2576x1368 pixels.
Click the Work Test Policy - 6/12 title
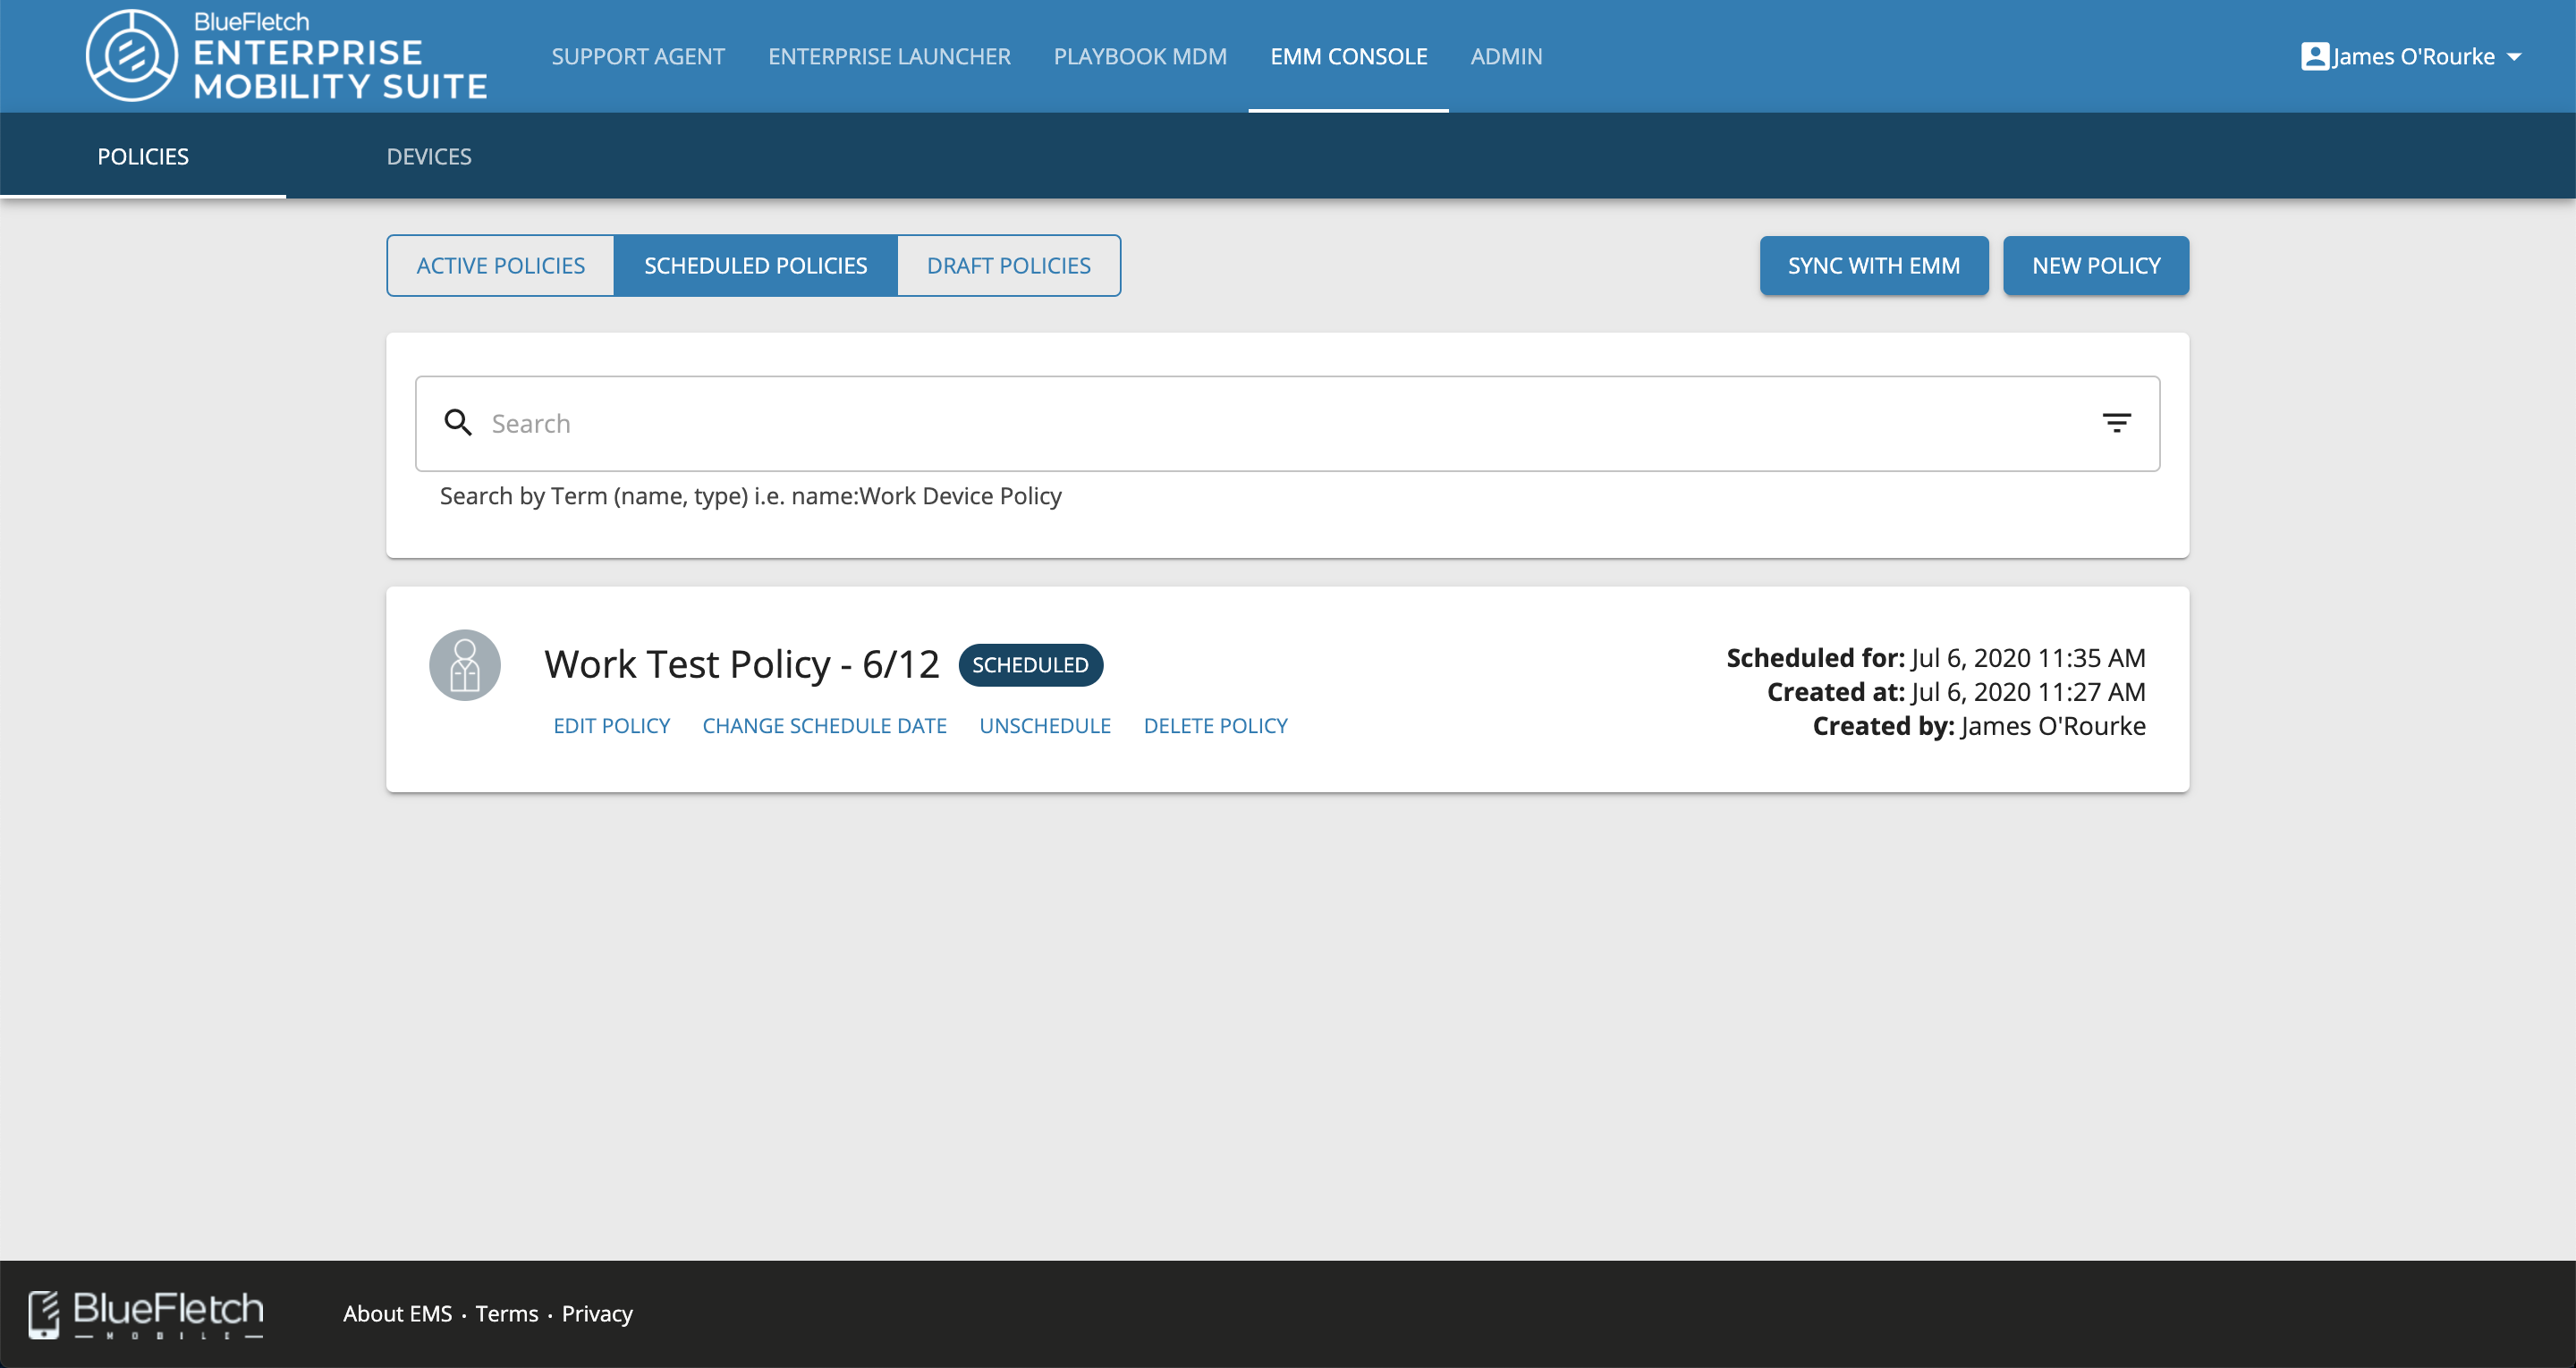coord(741,664)
